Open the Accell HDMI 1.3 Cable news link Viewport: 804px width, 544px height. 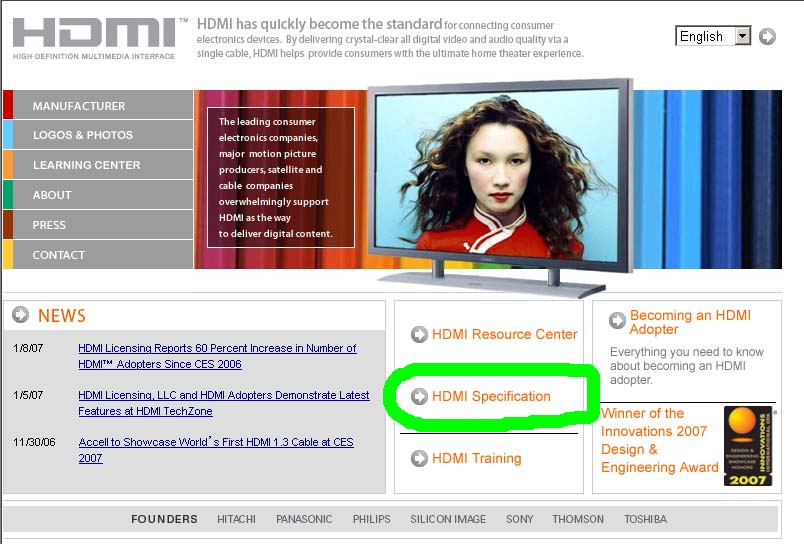click(216, 450)
